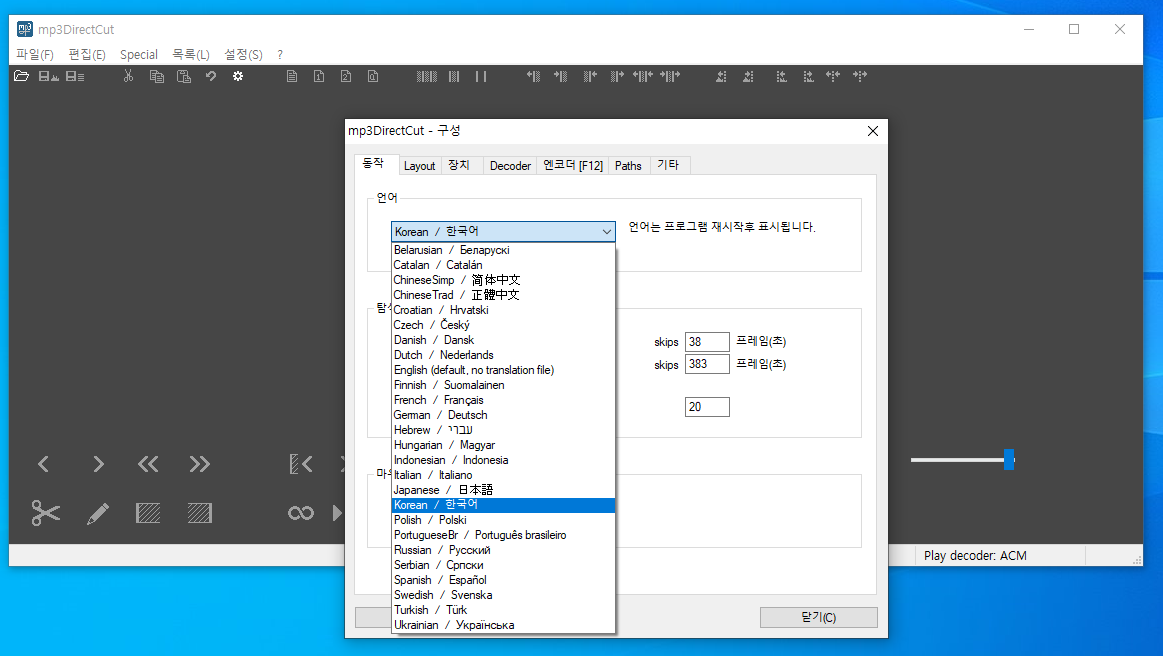
Task: Choose Spanish / Español language option
Action: pyautogui.click(x=503, y=580)
